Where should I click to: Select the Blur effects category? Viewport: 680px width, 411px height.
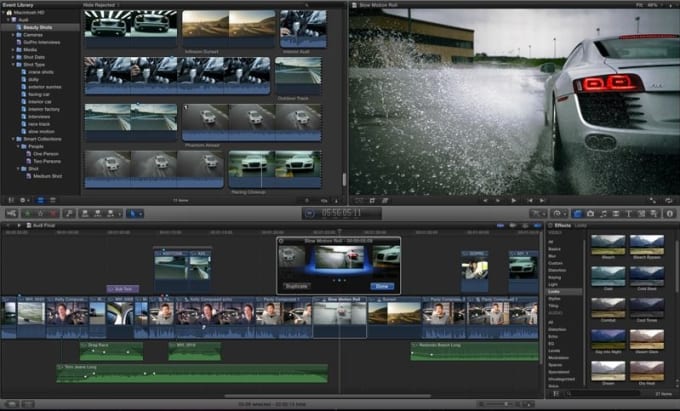[552, 256]
